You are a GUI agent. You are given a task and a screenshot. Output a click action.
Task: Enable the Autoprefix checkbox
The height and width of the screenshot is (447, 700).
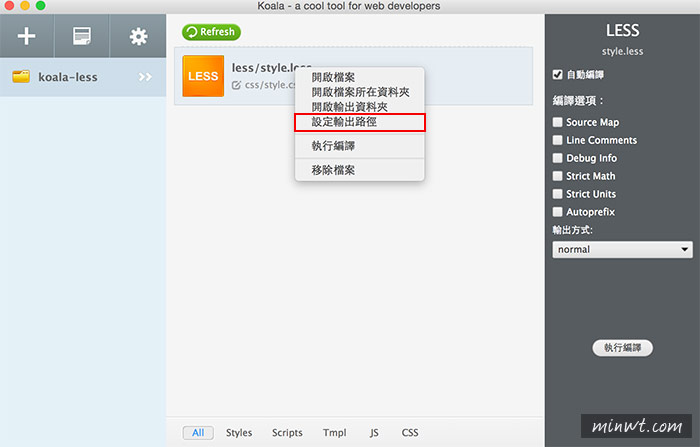(557, 212)
